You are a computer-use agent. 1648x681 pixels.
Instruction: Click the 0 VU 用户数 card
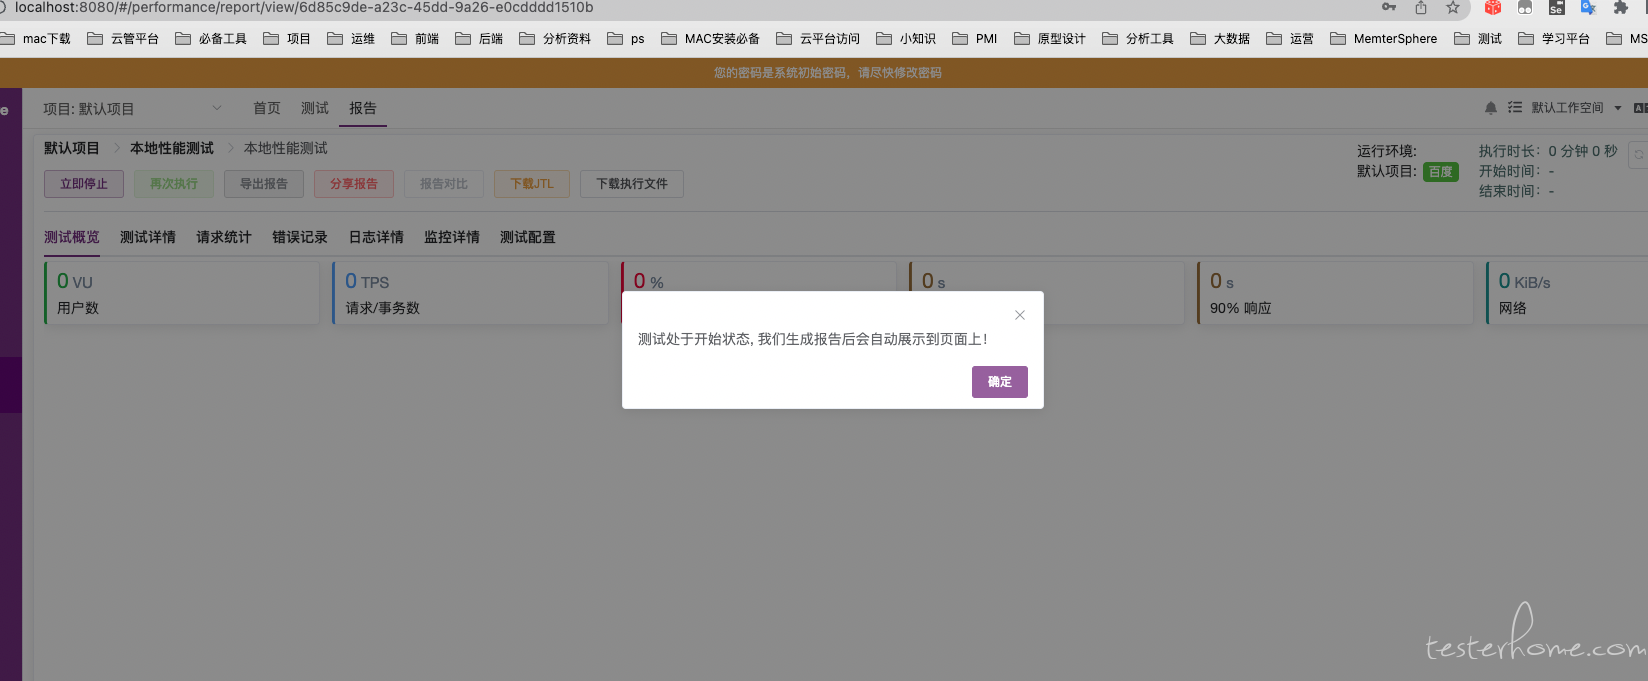(x=182, y=293)
